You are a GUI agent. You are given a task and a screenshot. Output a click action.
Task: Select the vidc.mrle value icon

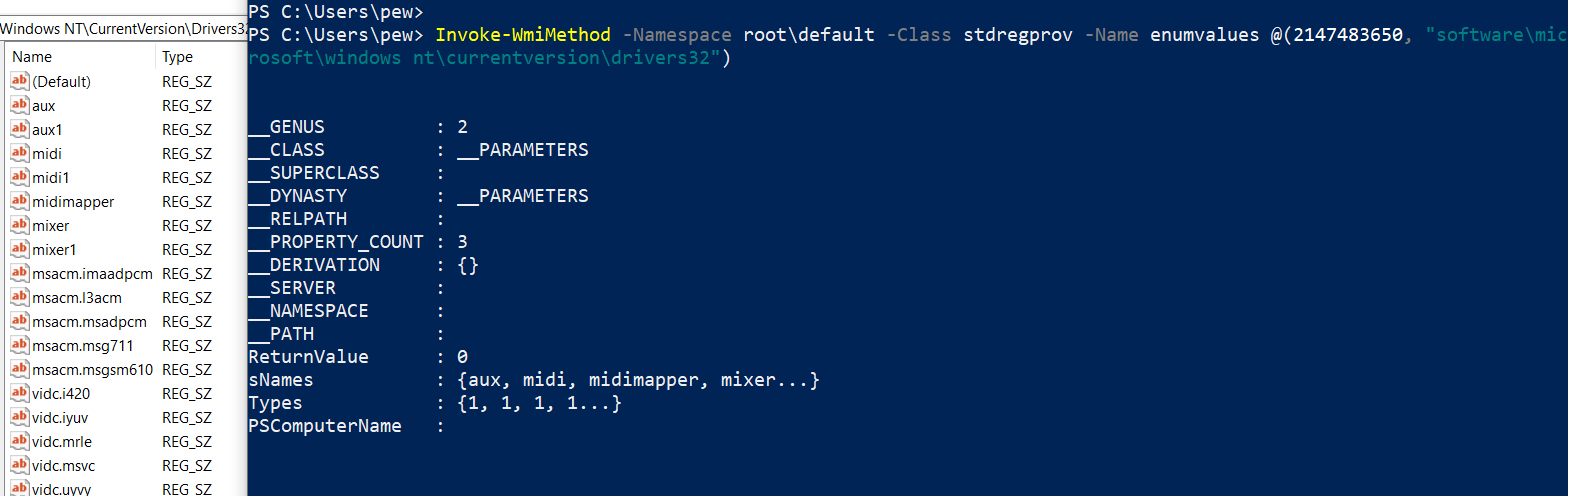coord(20,441)
